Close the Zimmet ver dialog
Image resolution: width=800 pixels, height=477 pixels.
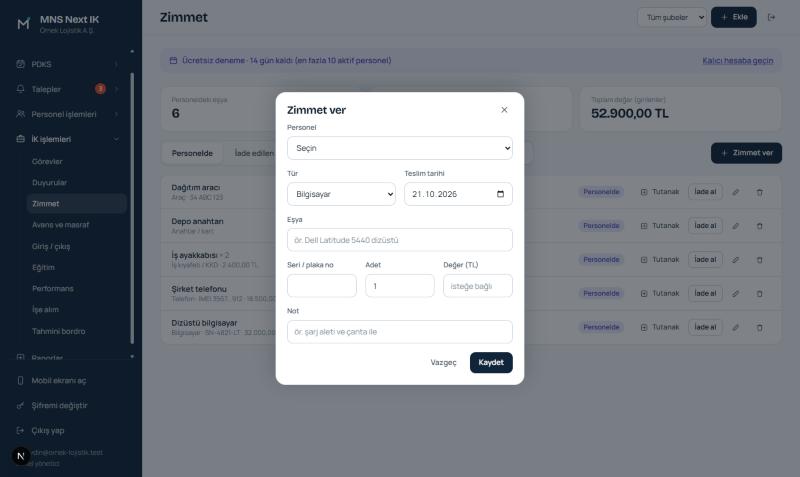(504, 110)
